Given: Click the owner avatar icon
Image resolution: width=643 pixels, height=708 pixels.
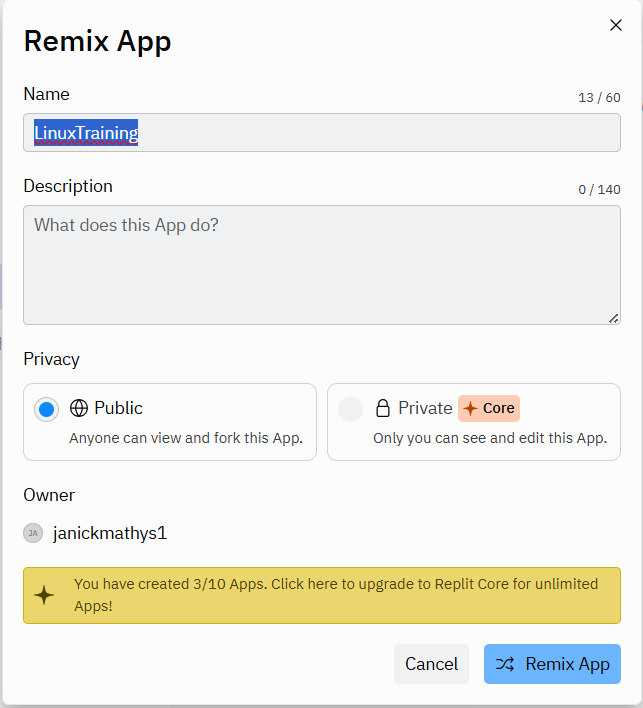Looking at the screenshot, I should (33, 533).
